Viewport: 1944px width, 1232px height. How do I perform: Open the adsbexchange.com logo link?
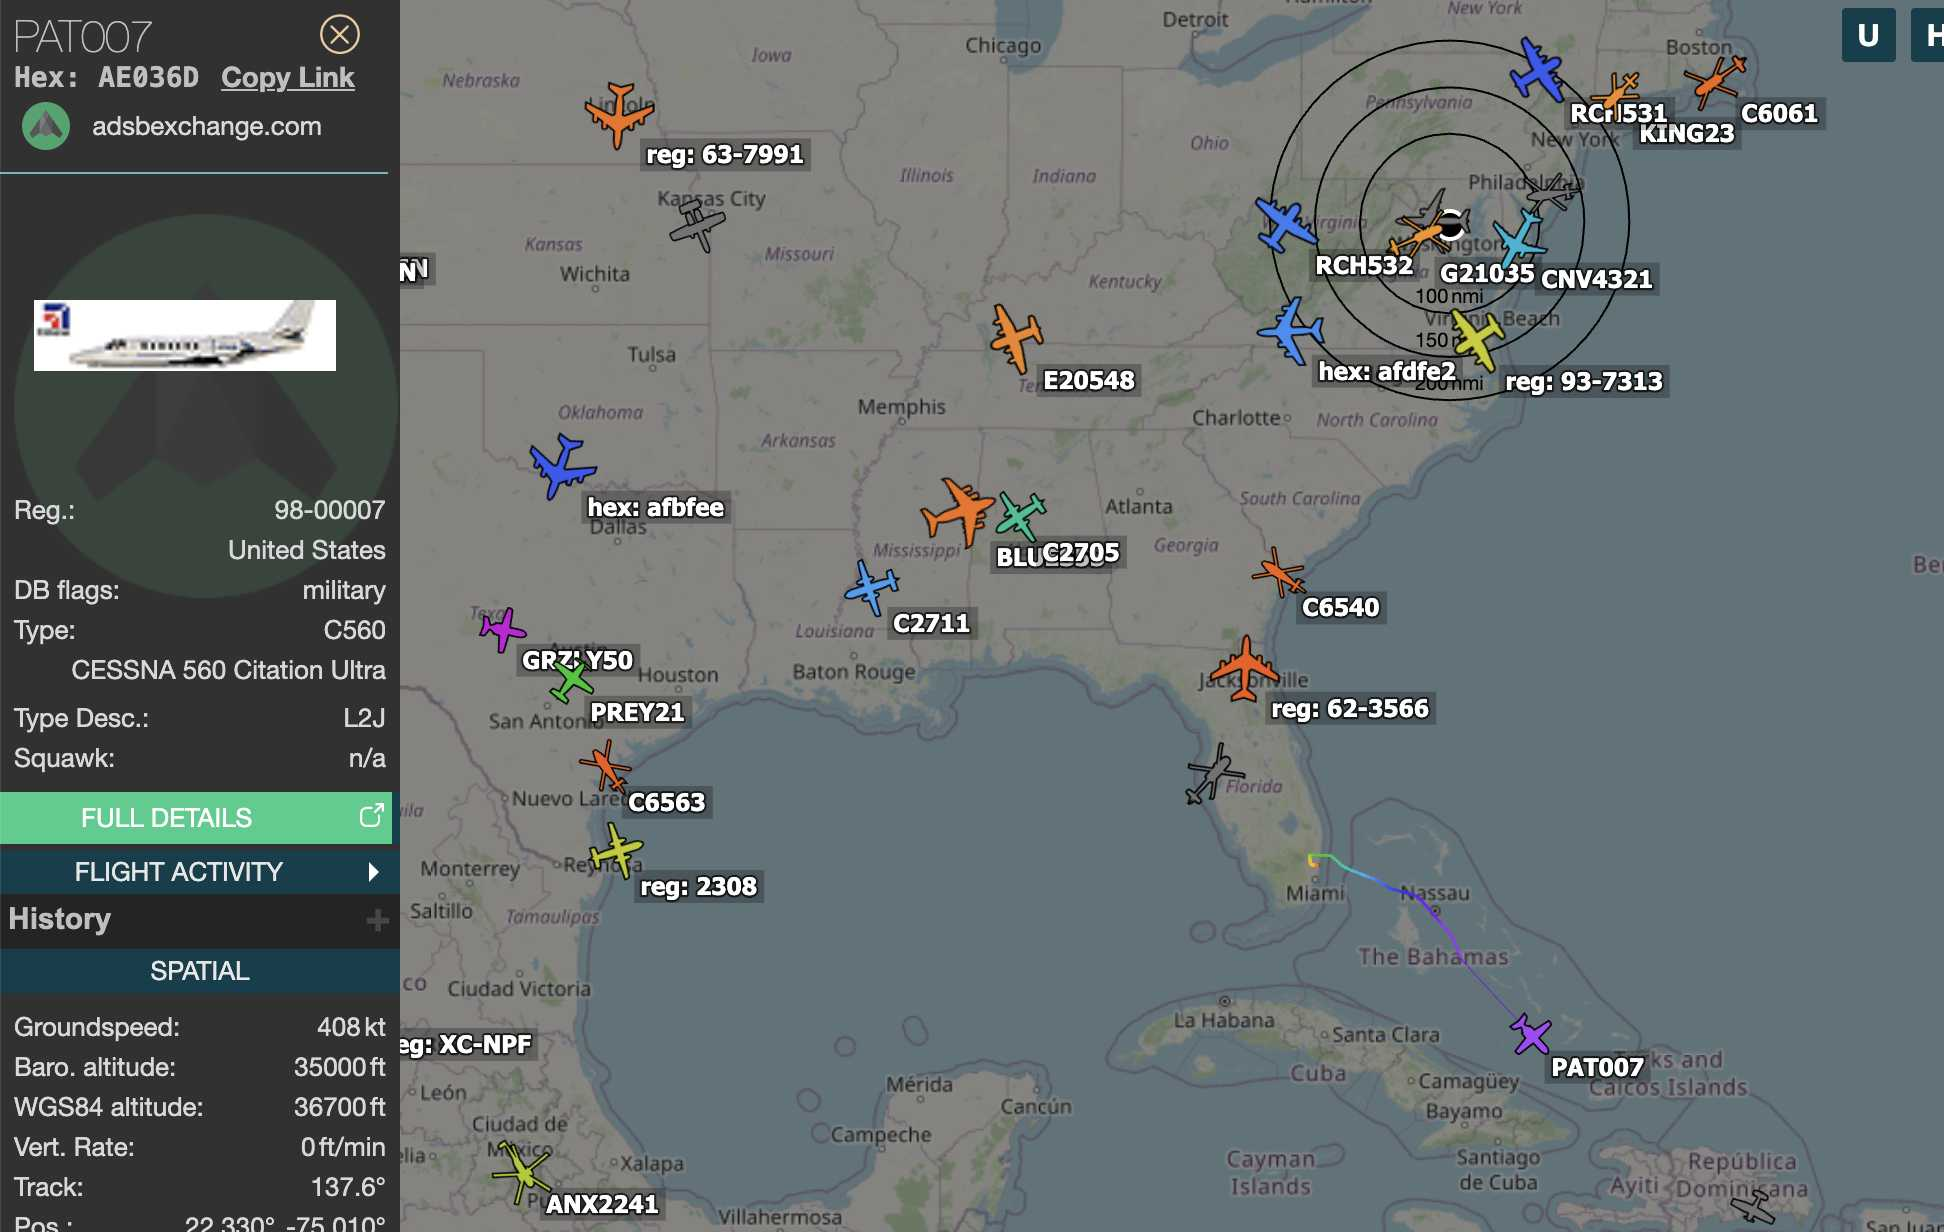tap(46, 127)
